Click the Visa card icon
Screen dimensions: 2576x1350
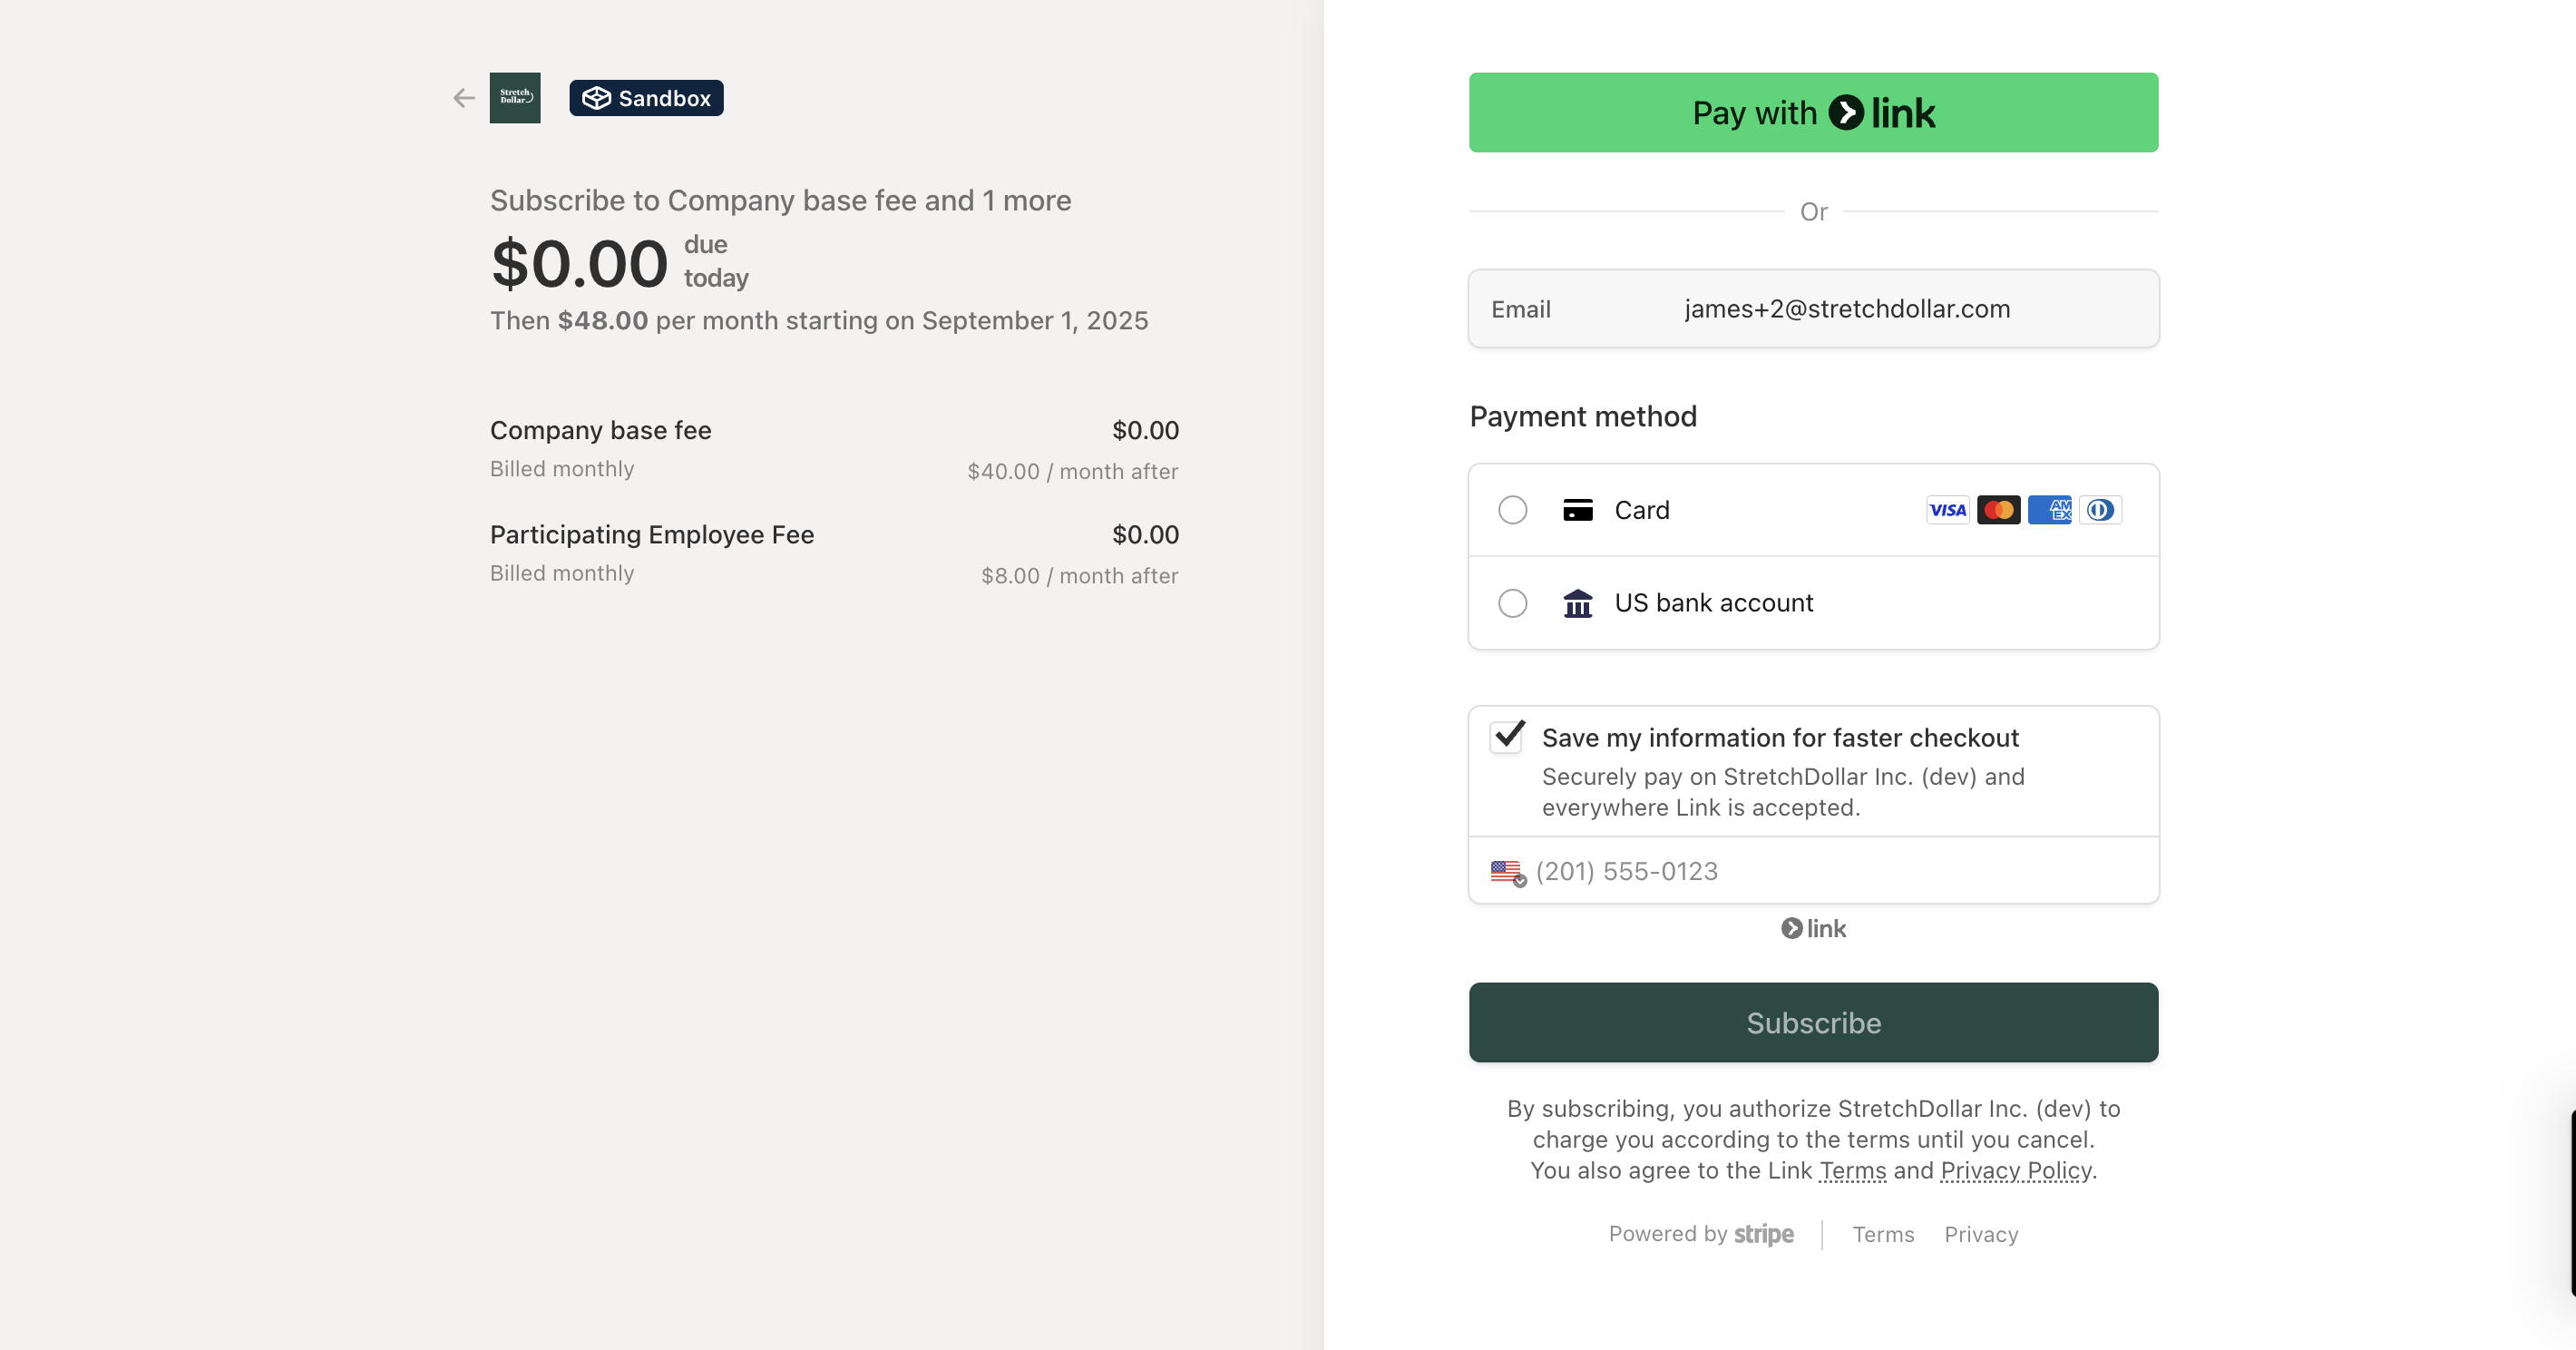click(1947, 510)
